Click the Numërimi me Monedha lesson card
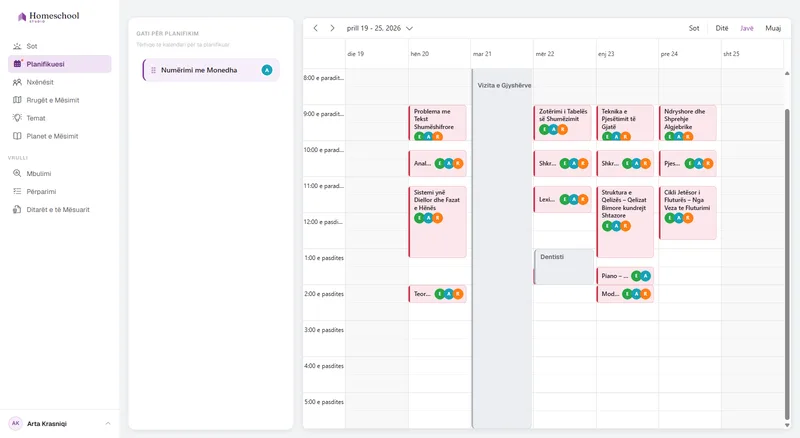Screen dimensions: 800x438 (211, 70)
